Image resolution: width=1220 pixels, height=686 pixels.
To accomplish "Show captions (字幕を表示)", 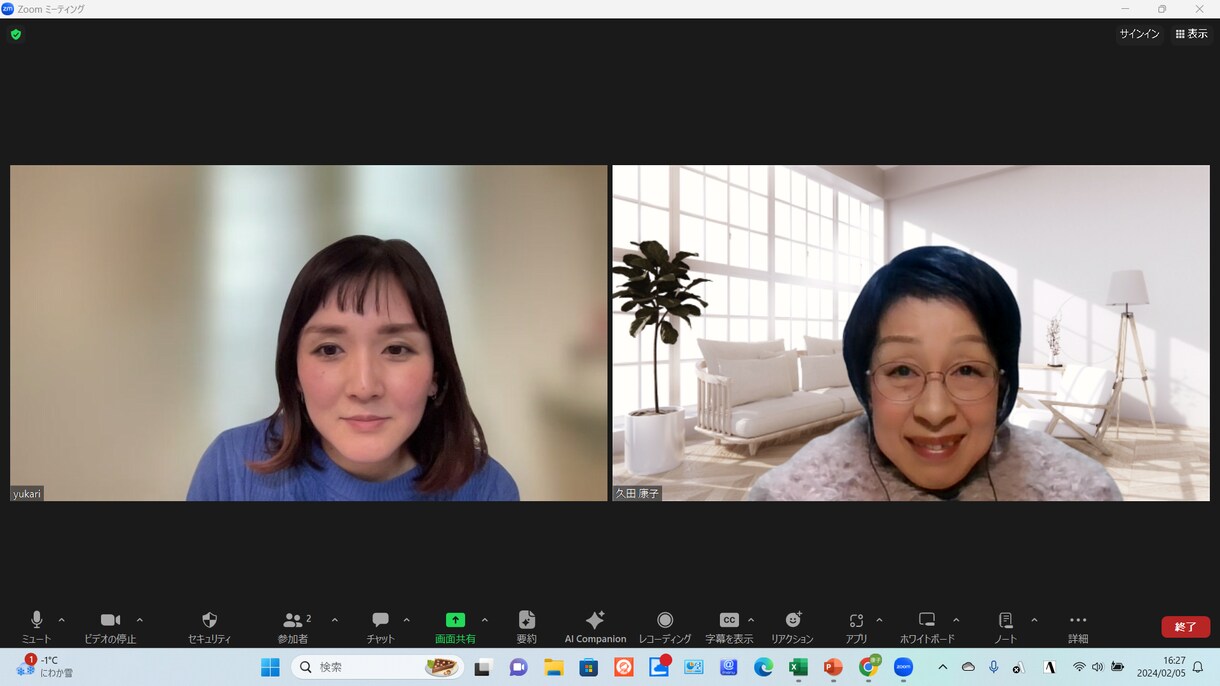I will tap(729, 627).
